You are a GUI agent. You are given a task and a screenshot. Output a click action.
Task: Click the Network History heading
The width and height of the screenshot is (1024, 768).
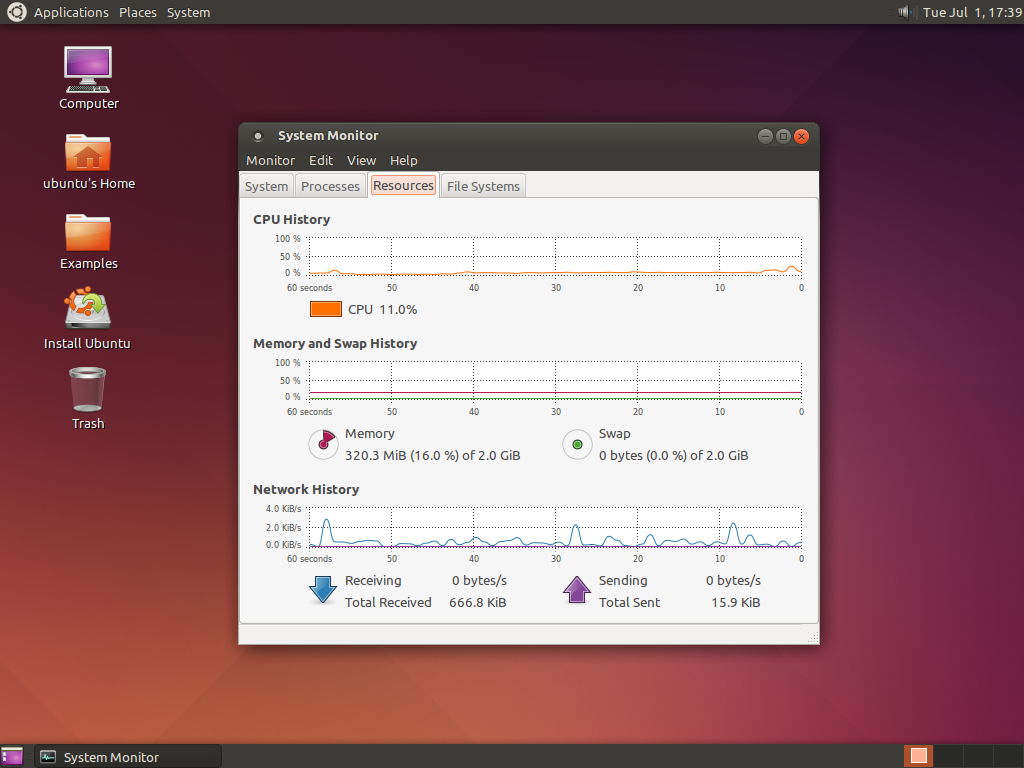[306, 489]
